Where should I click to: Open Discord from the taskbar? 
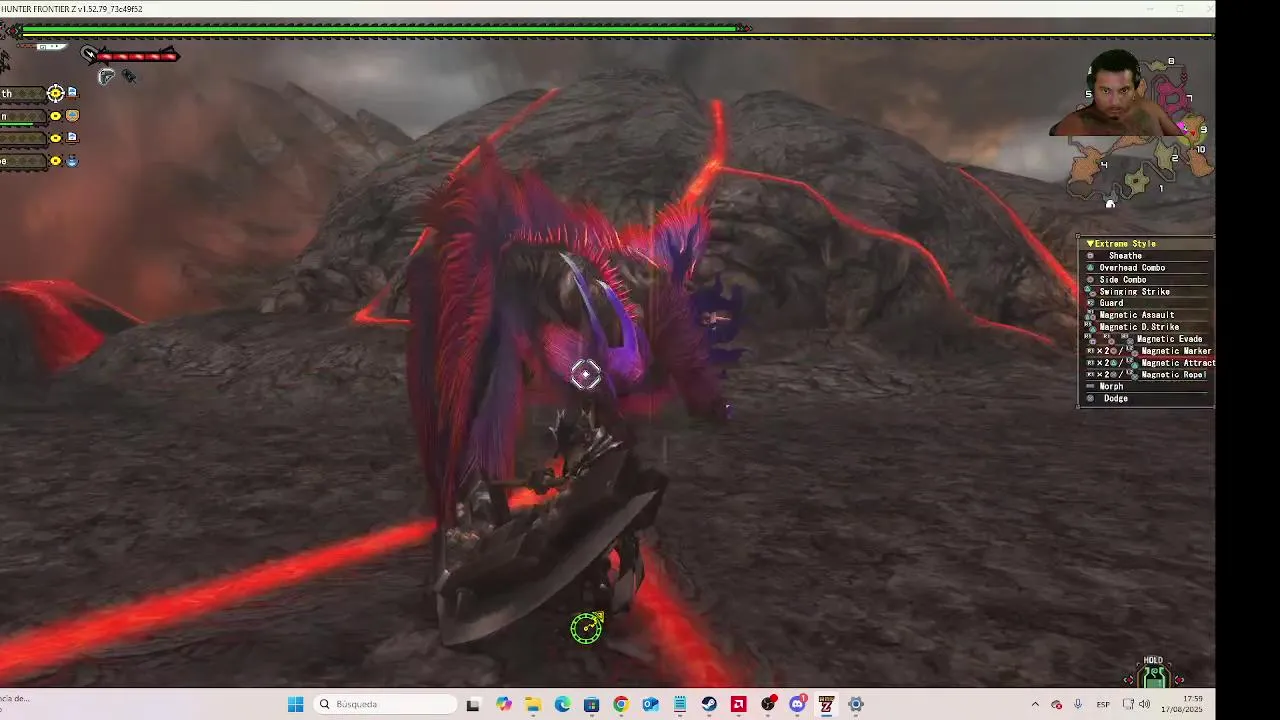(798, 704)
